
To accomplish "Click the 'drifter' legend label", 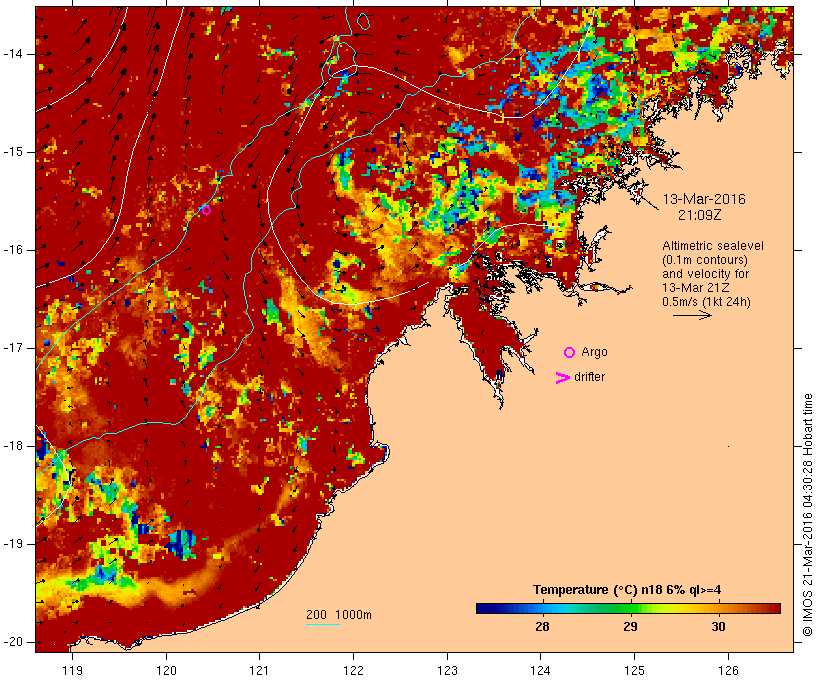I will point(589,377).
